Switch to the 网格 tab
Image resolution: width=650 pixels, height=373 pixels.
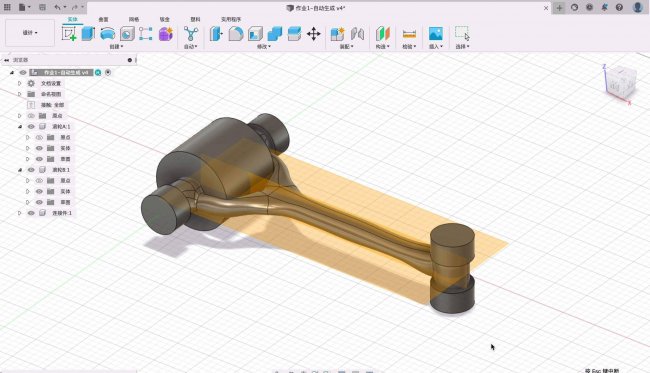[134, 19]
